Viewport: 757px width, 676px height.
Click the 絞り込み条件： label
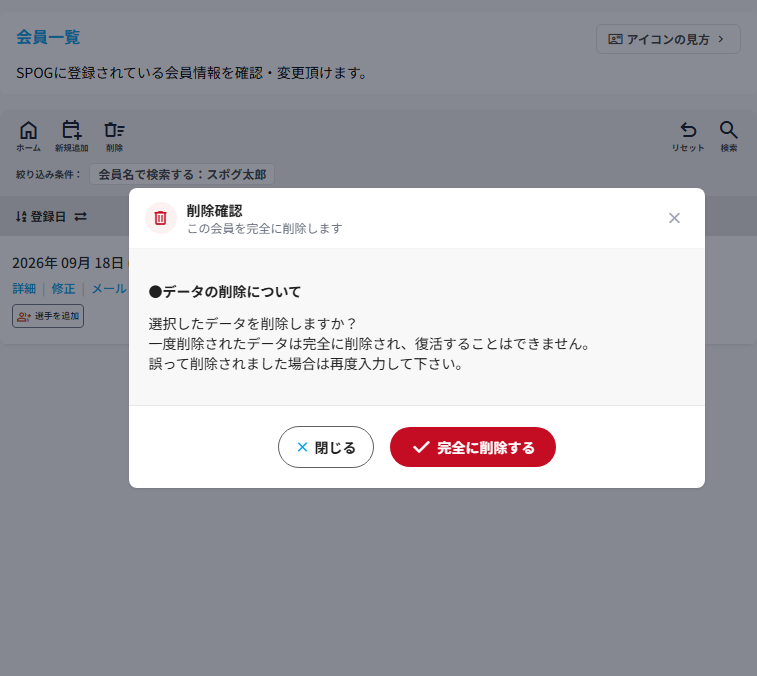49,175
